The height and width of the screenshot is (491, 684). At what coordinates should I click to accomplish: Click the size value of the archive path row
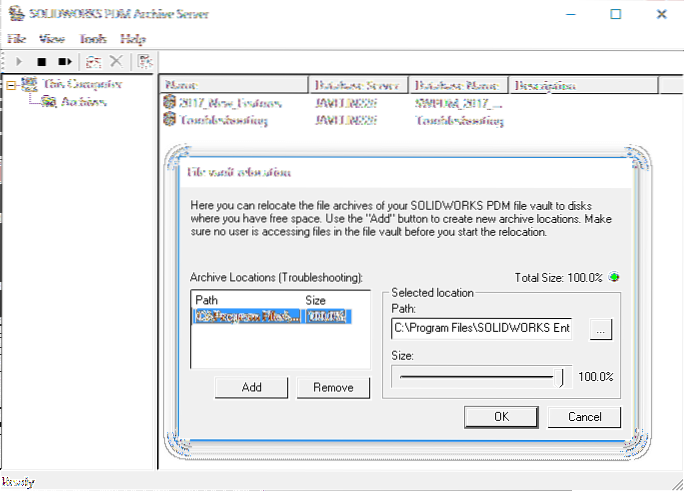pos(326,316)
